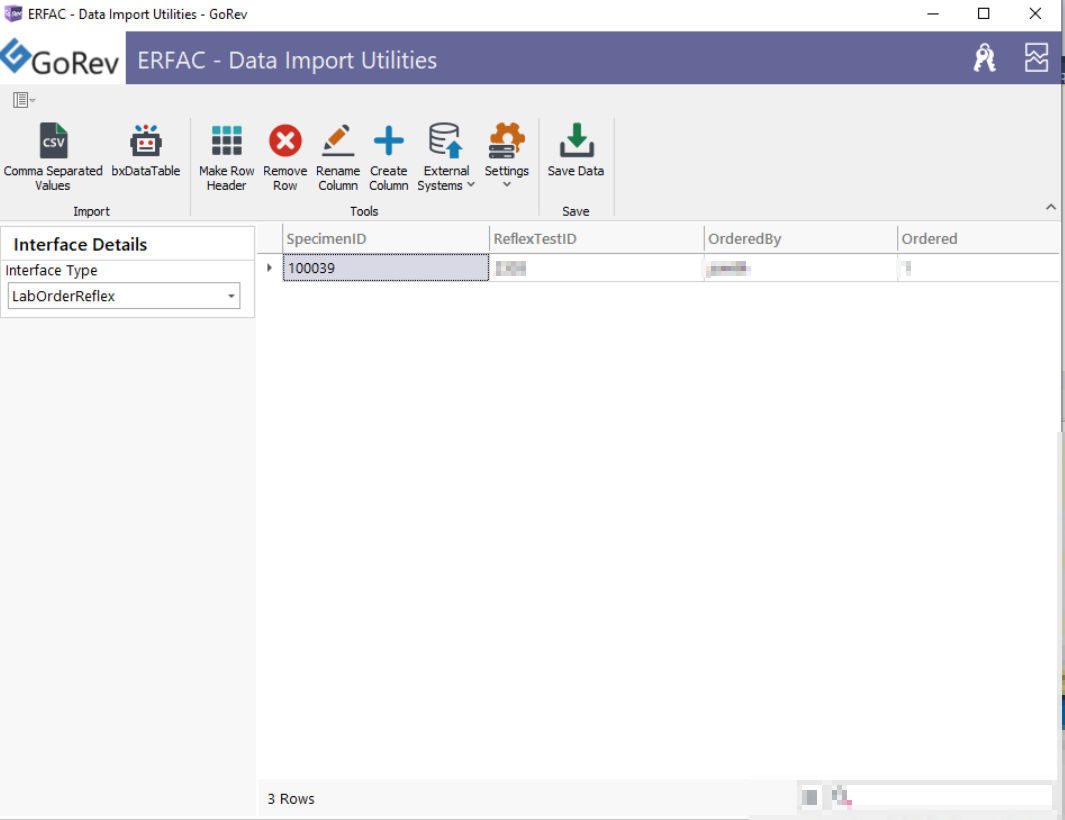Click the '3 Rows' status text
The width and height of the screenshot is (1065, 820).
click(291, 799)
